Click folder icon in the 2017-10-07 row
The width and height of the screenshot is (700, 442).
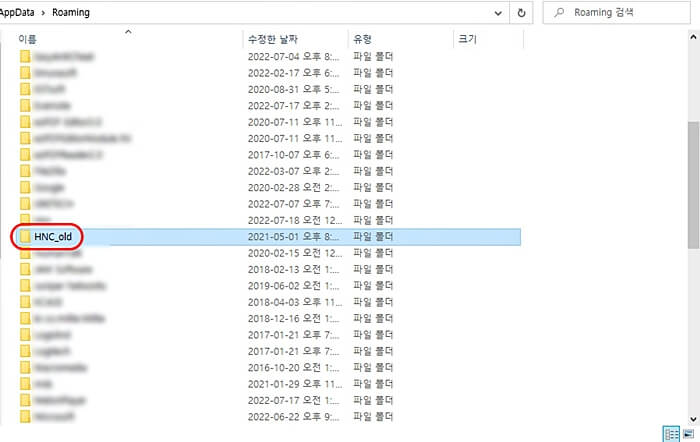(25, 155)
